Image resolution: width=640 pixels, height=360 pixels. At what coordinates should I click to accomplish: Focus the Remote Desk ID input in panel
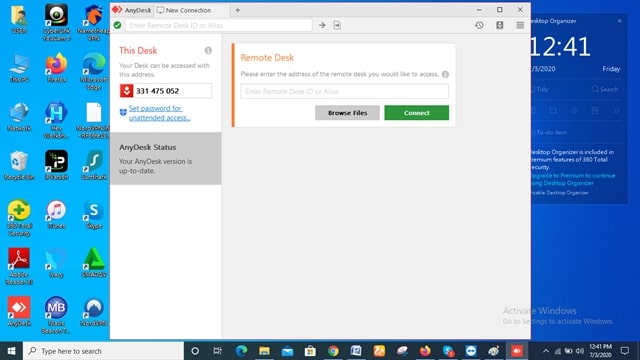coord(344,91)
